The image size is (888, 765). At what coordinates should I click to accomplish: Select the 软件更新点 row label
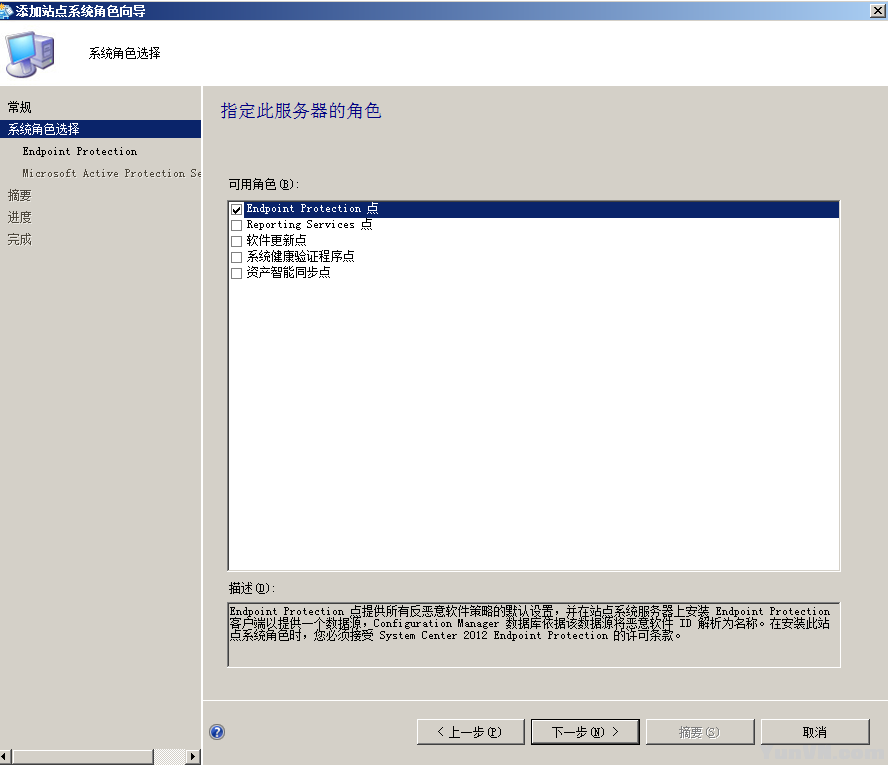pos(276,241)
